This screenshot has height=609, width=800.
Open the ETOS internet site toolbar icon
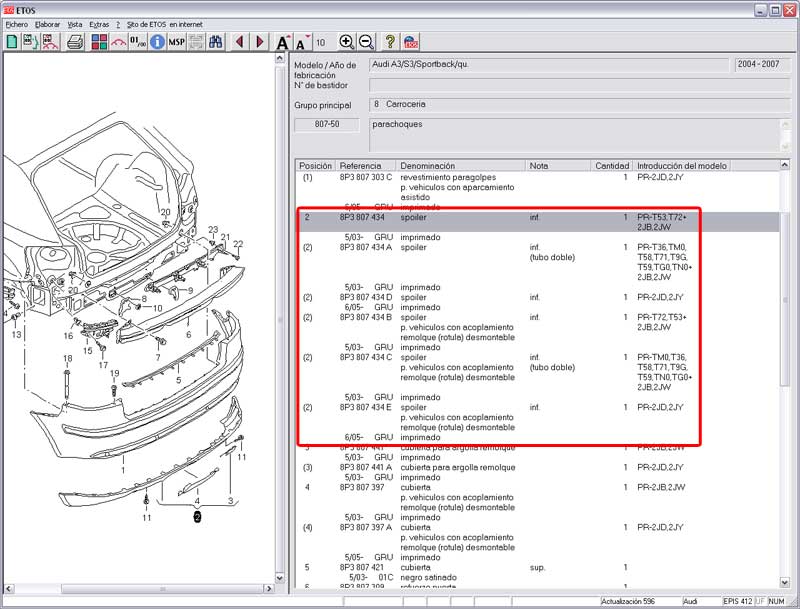tap(410, 42)
